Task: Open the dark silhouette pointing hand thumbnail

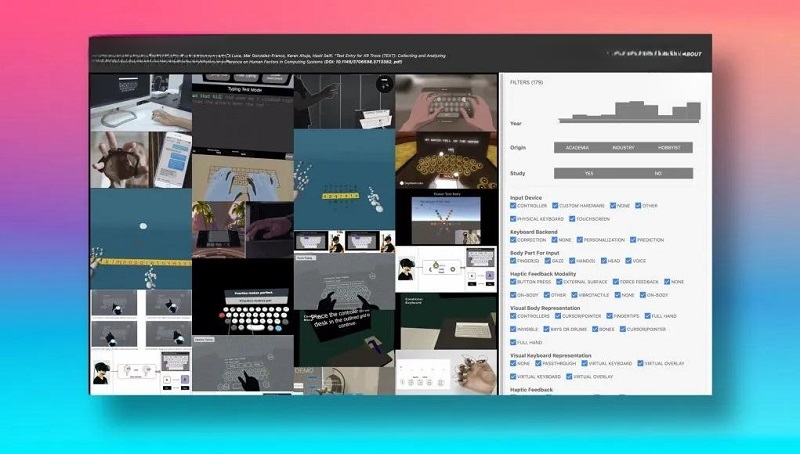Action: pyautogui.click(x=344, y=101)
